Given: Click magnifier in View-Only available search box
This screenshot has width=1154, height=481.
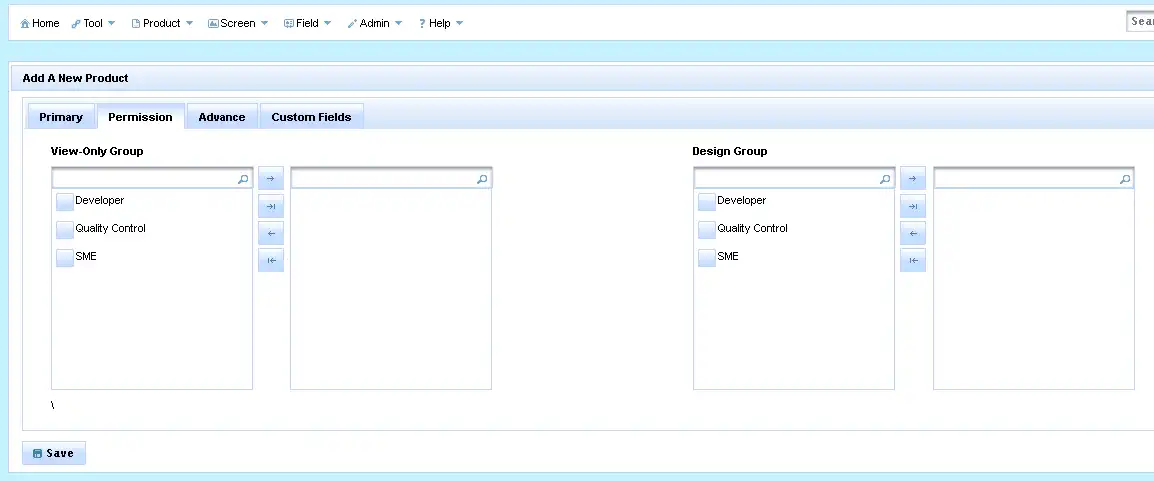Looking at the screenshot, I should 243,179.
